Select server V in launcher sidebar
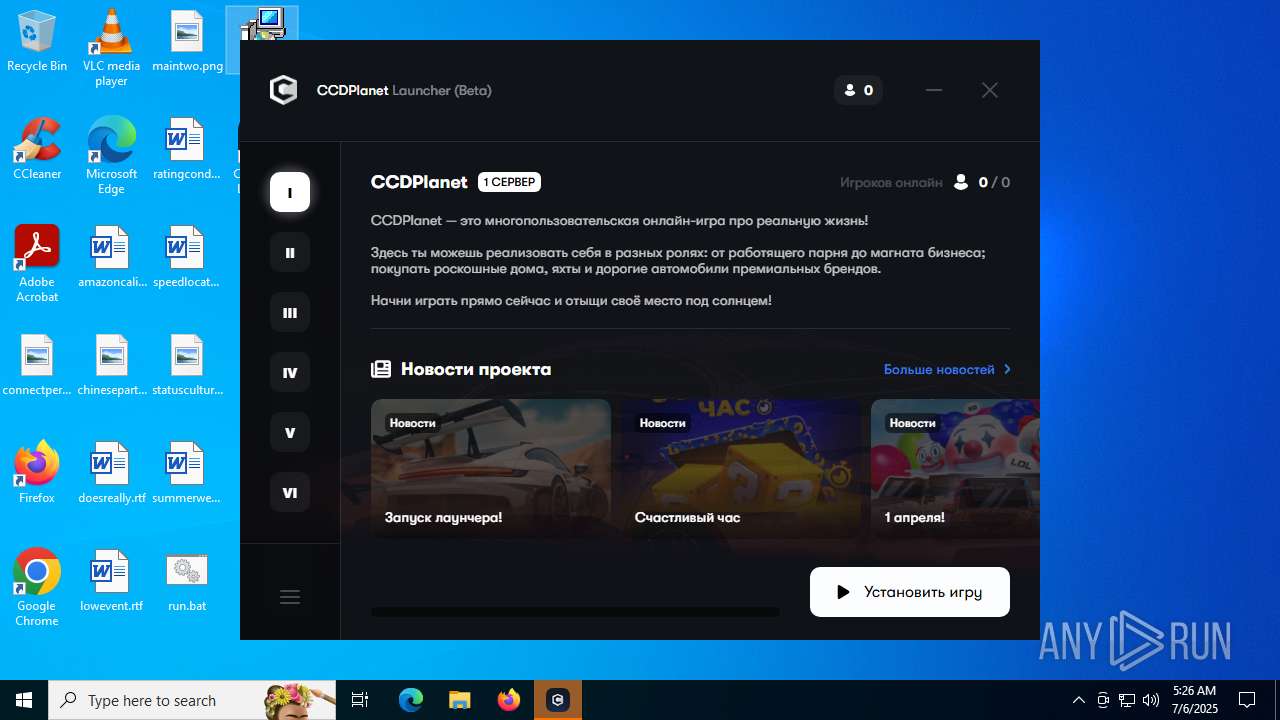 [290, 432]
